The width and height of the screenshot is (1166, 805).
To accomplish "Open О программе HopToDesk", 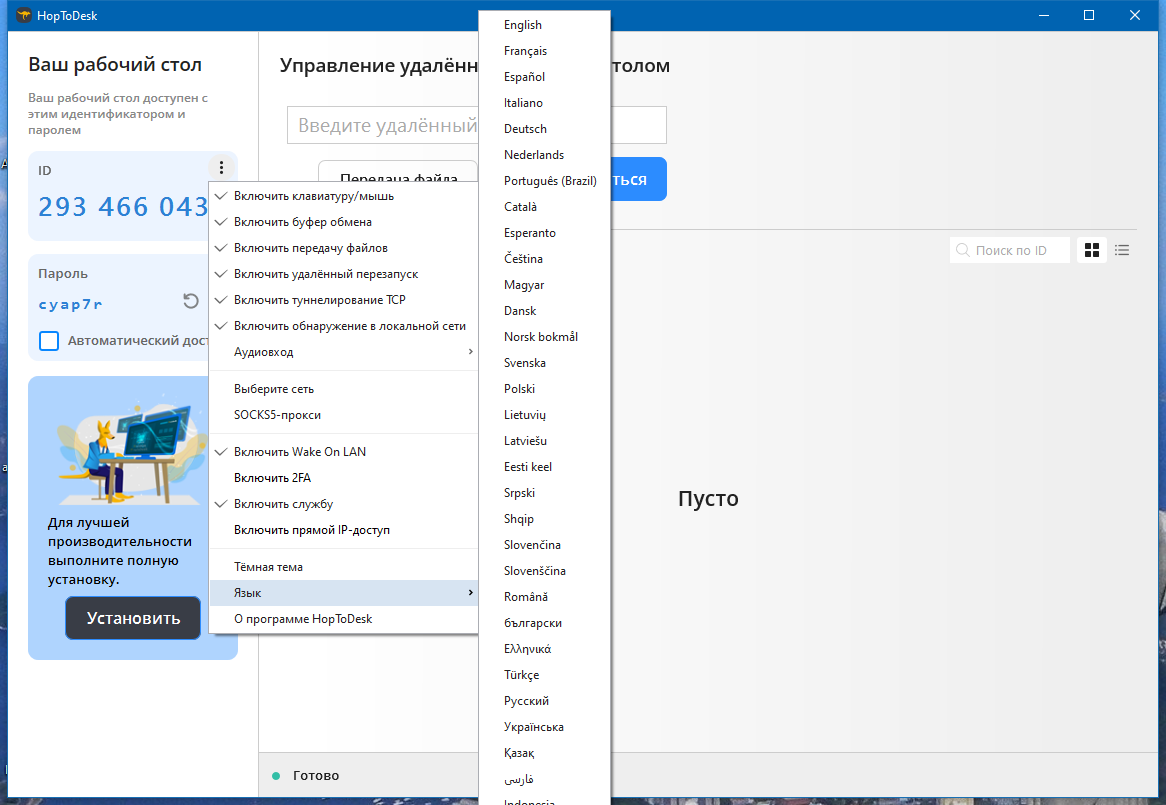I will pos(344,619).
